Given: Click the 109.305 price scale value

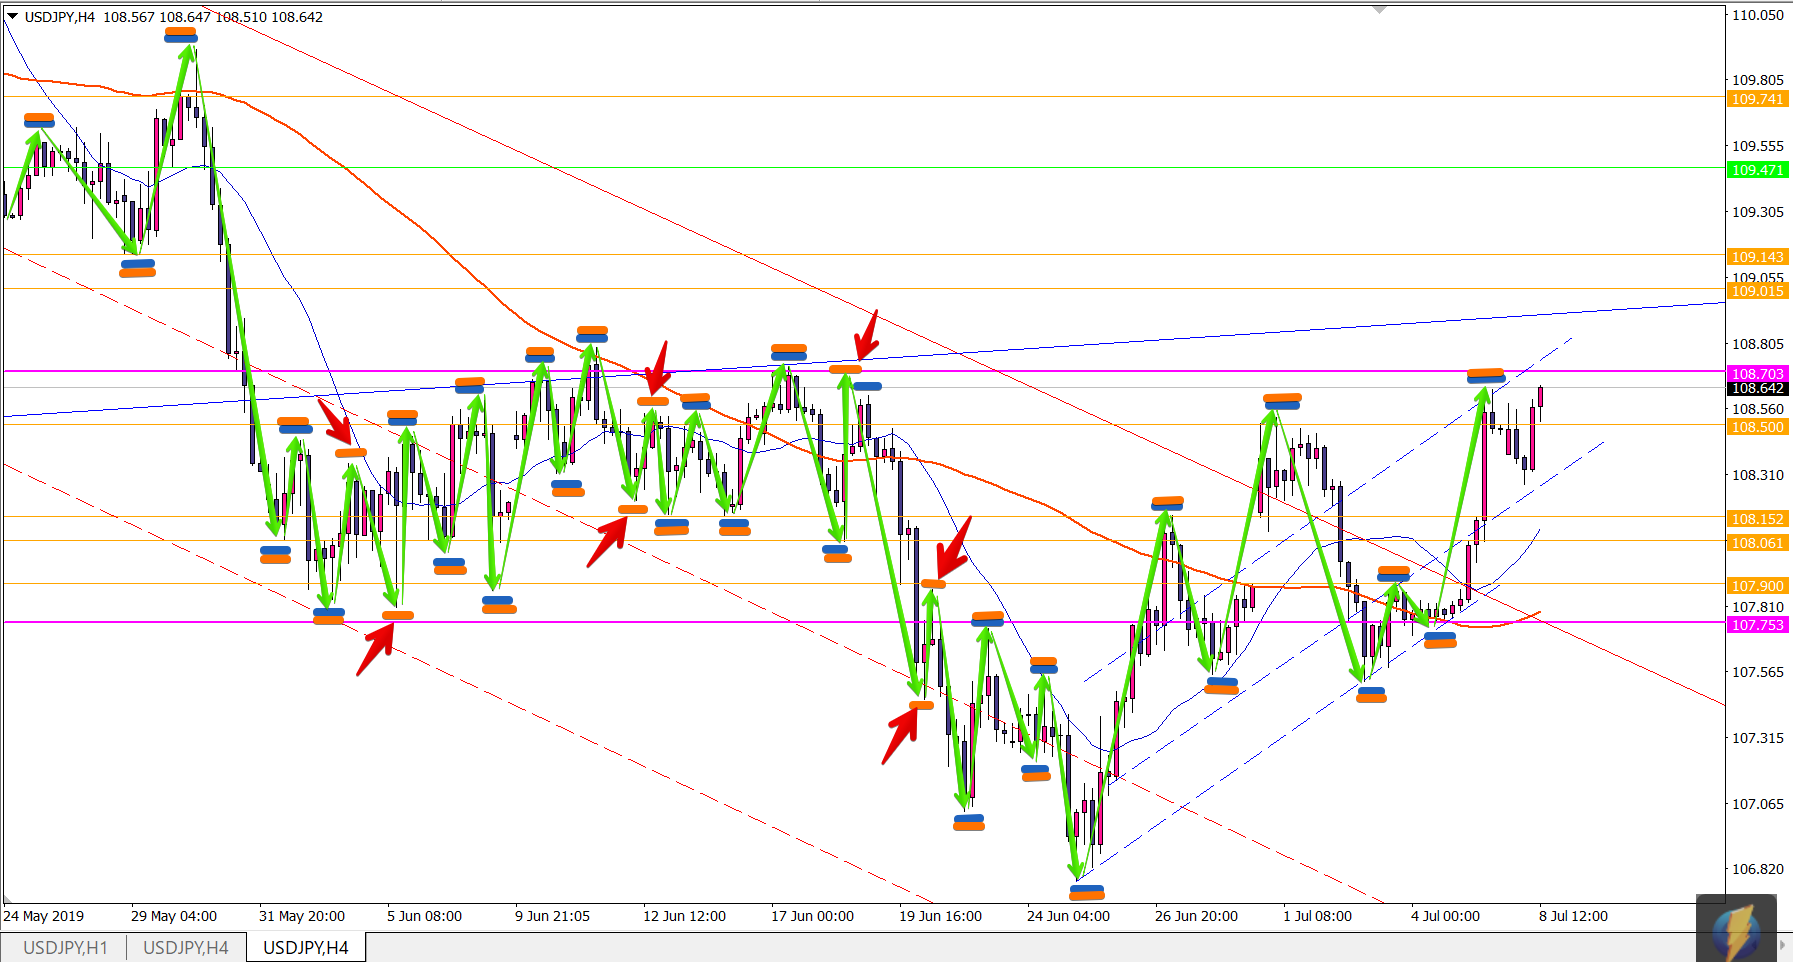Looking at the screenshot, I should point(1757,212).
